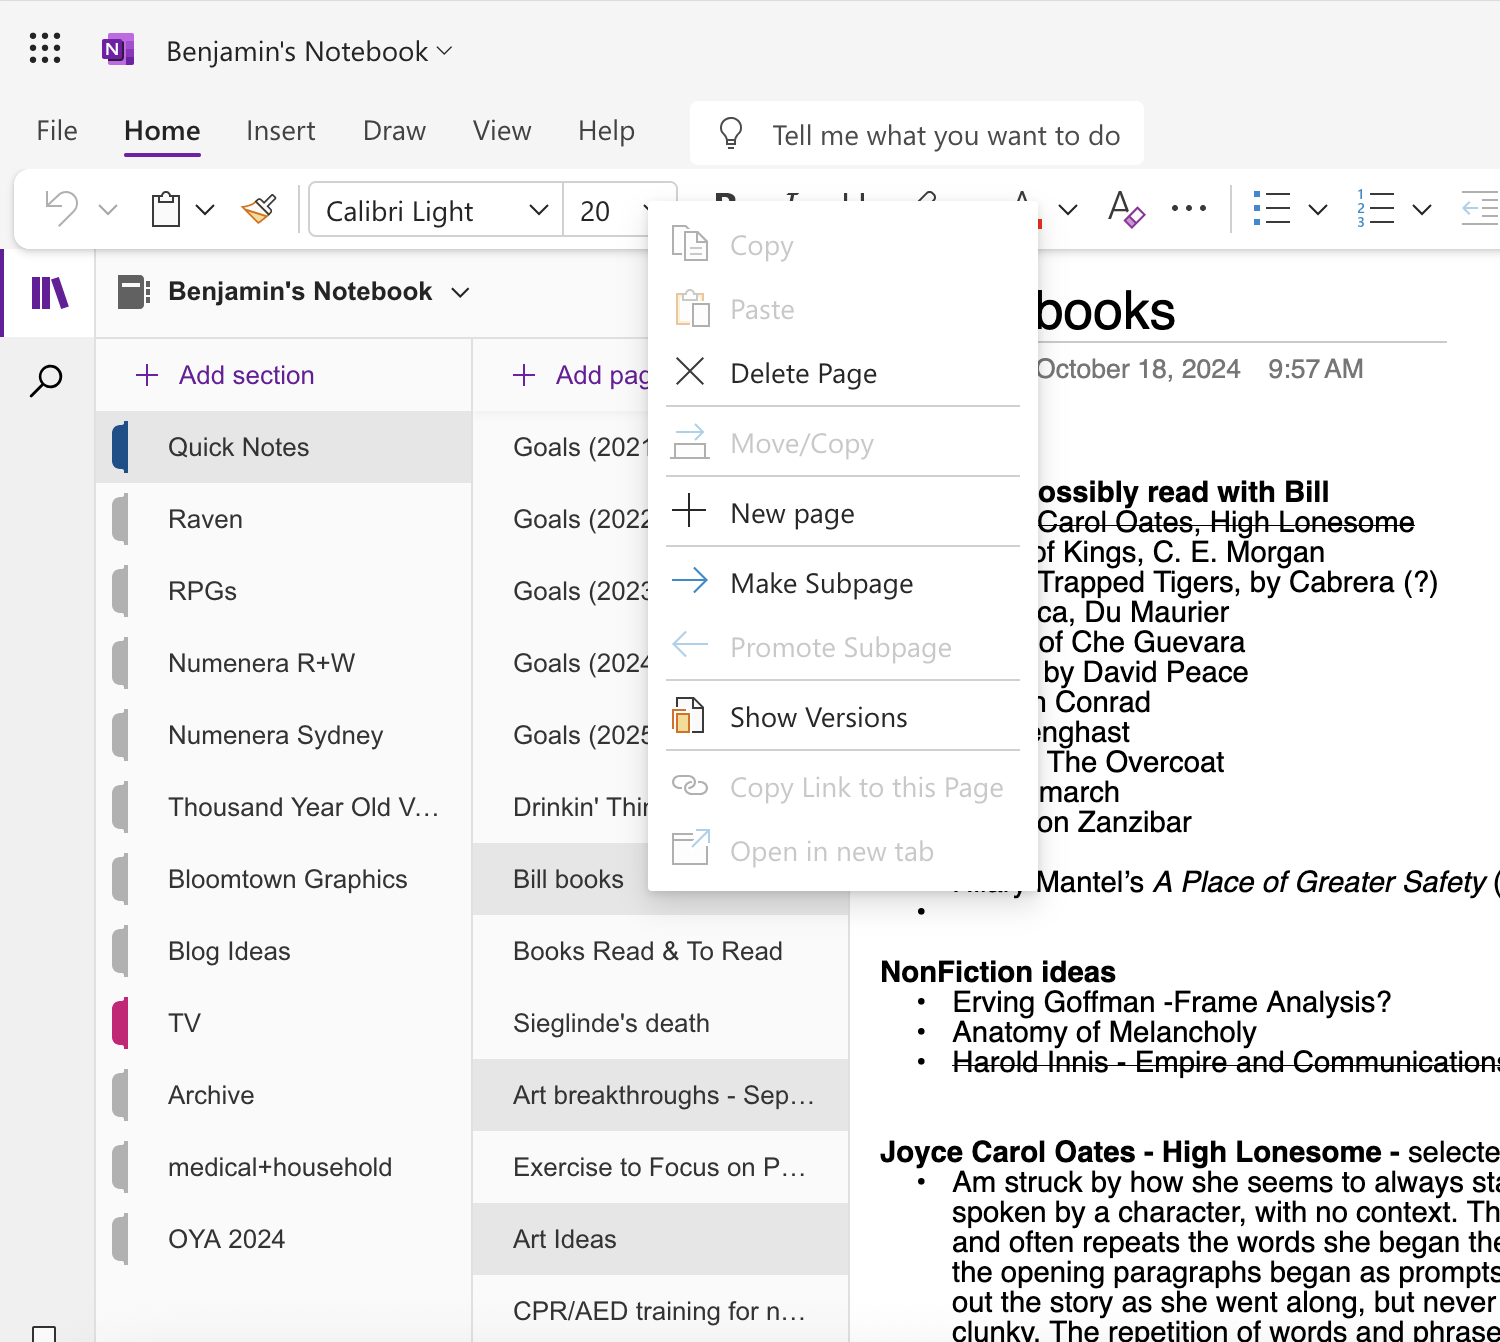The height and width of the screenshot is (1342, 1500).
Task: Click the notebooks library icon in the sidebar
Action: (x=49, y=293)
